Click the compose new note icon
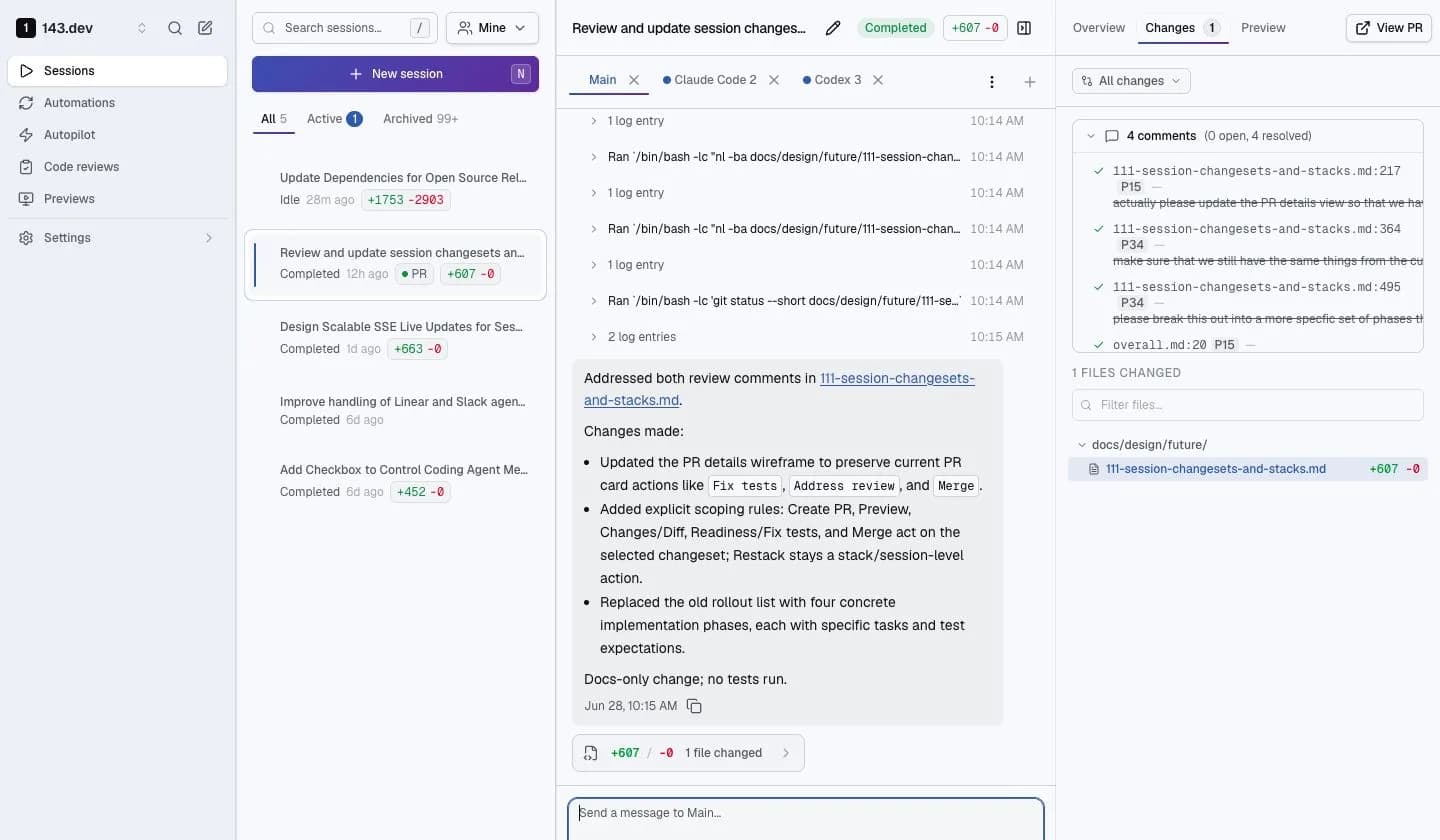This screenshot has height=840, width=1440. click(205, 28)
